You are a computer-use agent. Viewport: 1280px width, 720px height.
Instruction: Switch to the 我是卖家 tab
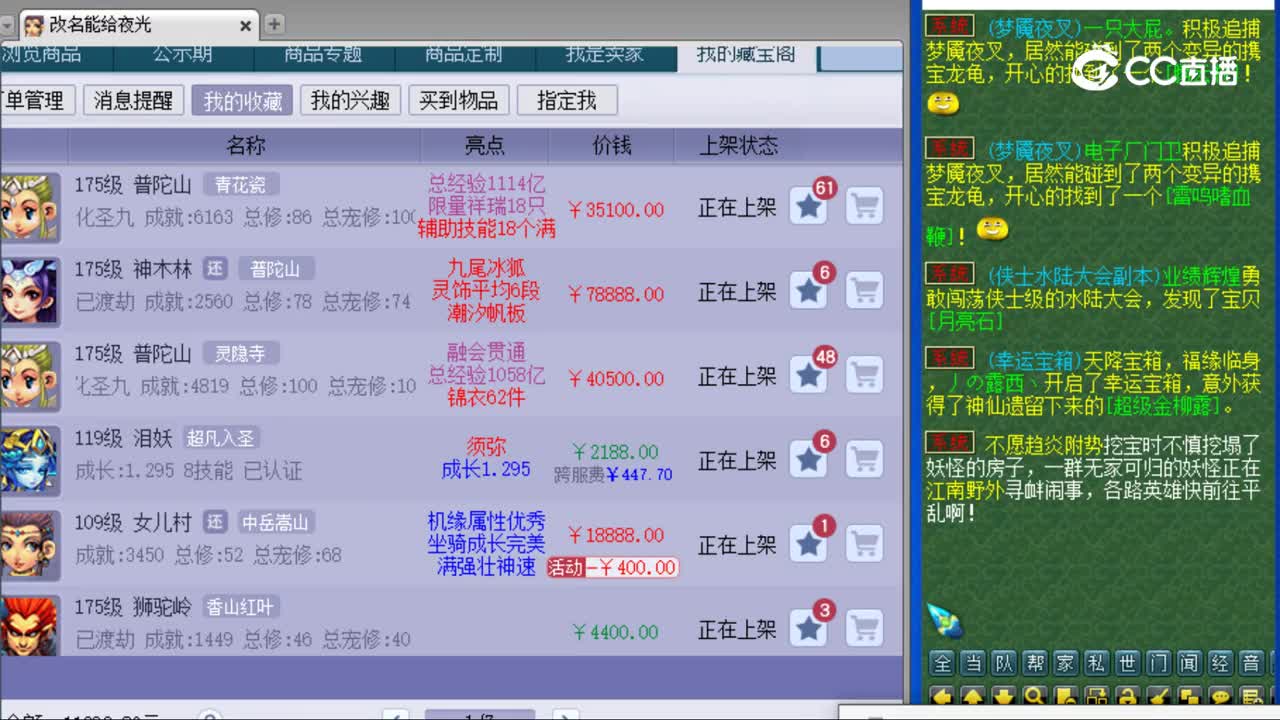(604, 57)
